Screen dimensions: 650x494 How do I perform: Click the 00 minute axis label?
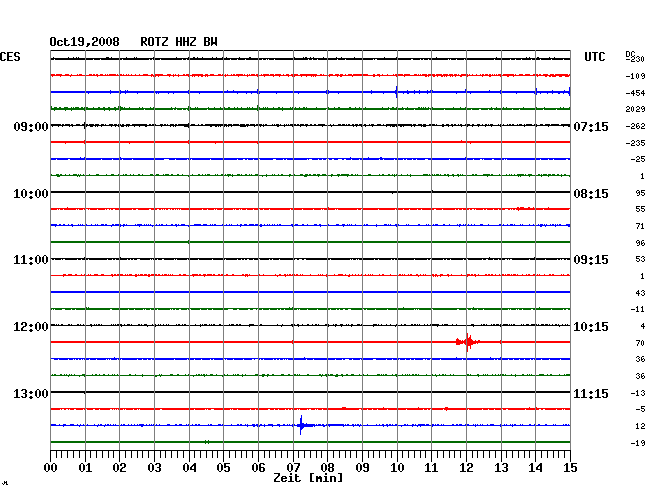(x=51, y=468)
